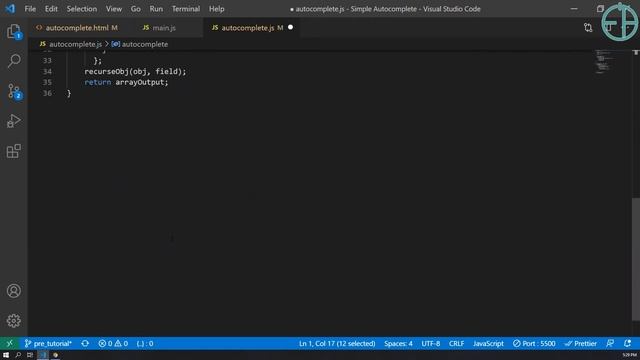Click the Prettier status button
The height and width of the screenshot is (360, 640).
pyautogui.click(x=580, y=343)
